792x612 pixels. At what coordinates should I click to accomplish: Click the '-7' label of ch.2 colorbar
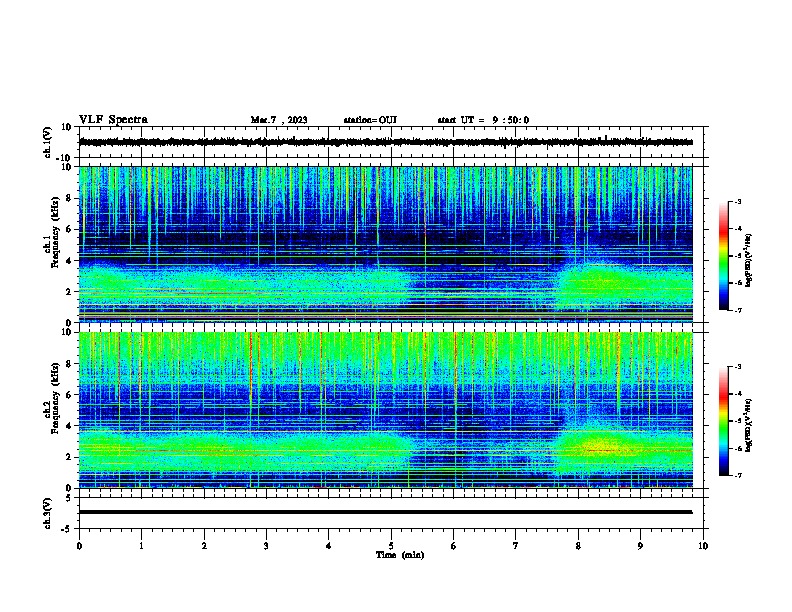click(738, 475)
